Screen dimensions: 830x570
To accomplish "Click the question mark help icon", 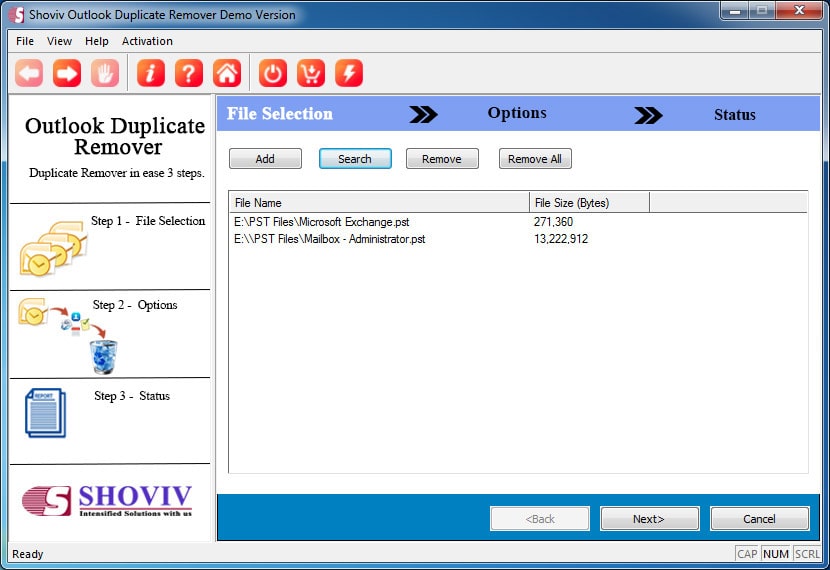I will [x=189, y=73].
